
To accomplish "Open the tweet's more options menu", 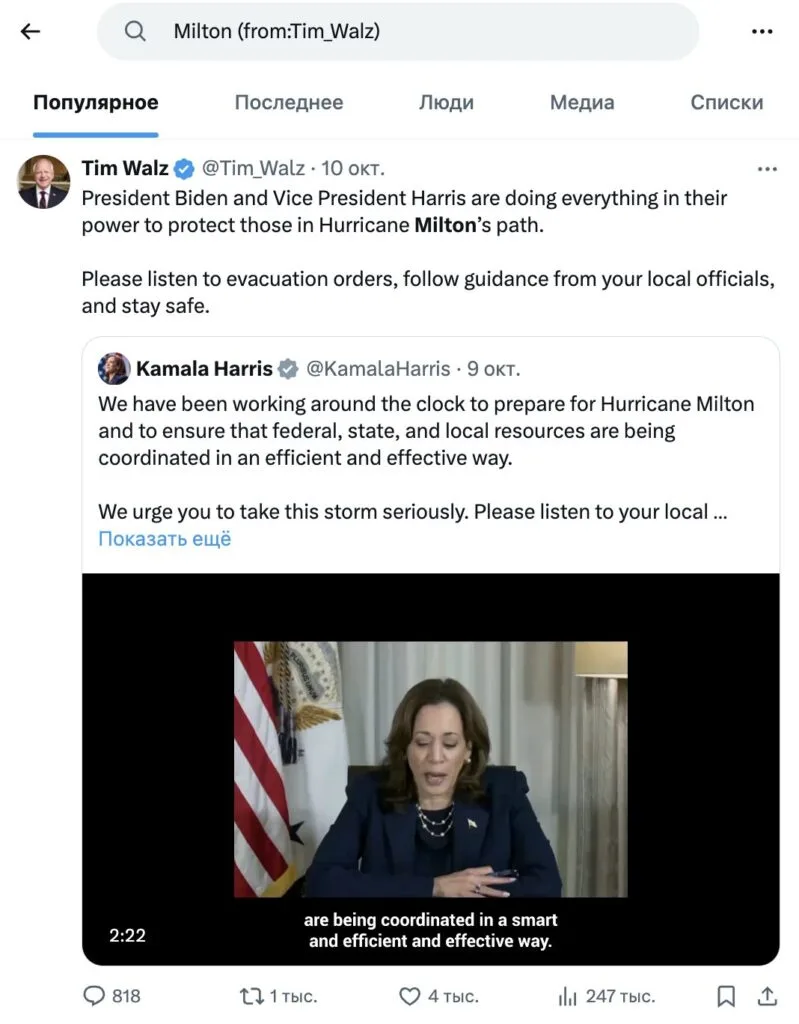I will point(767,169).
